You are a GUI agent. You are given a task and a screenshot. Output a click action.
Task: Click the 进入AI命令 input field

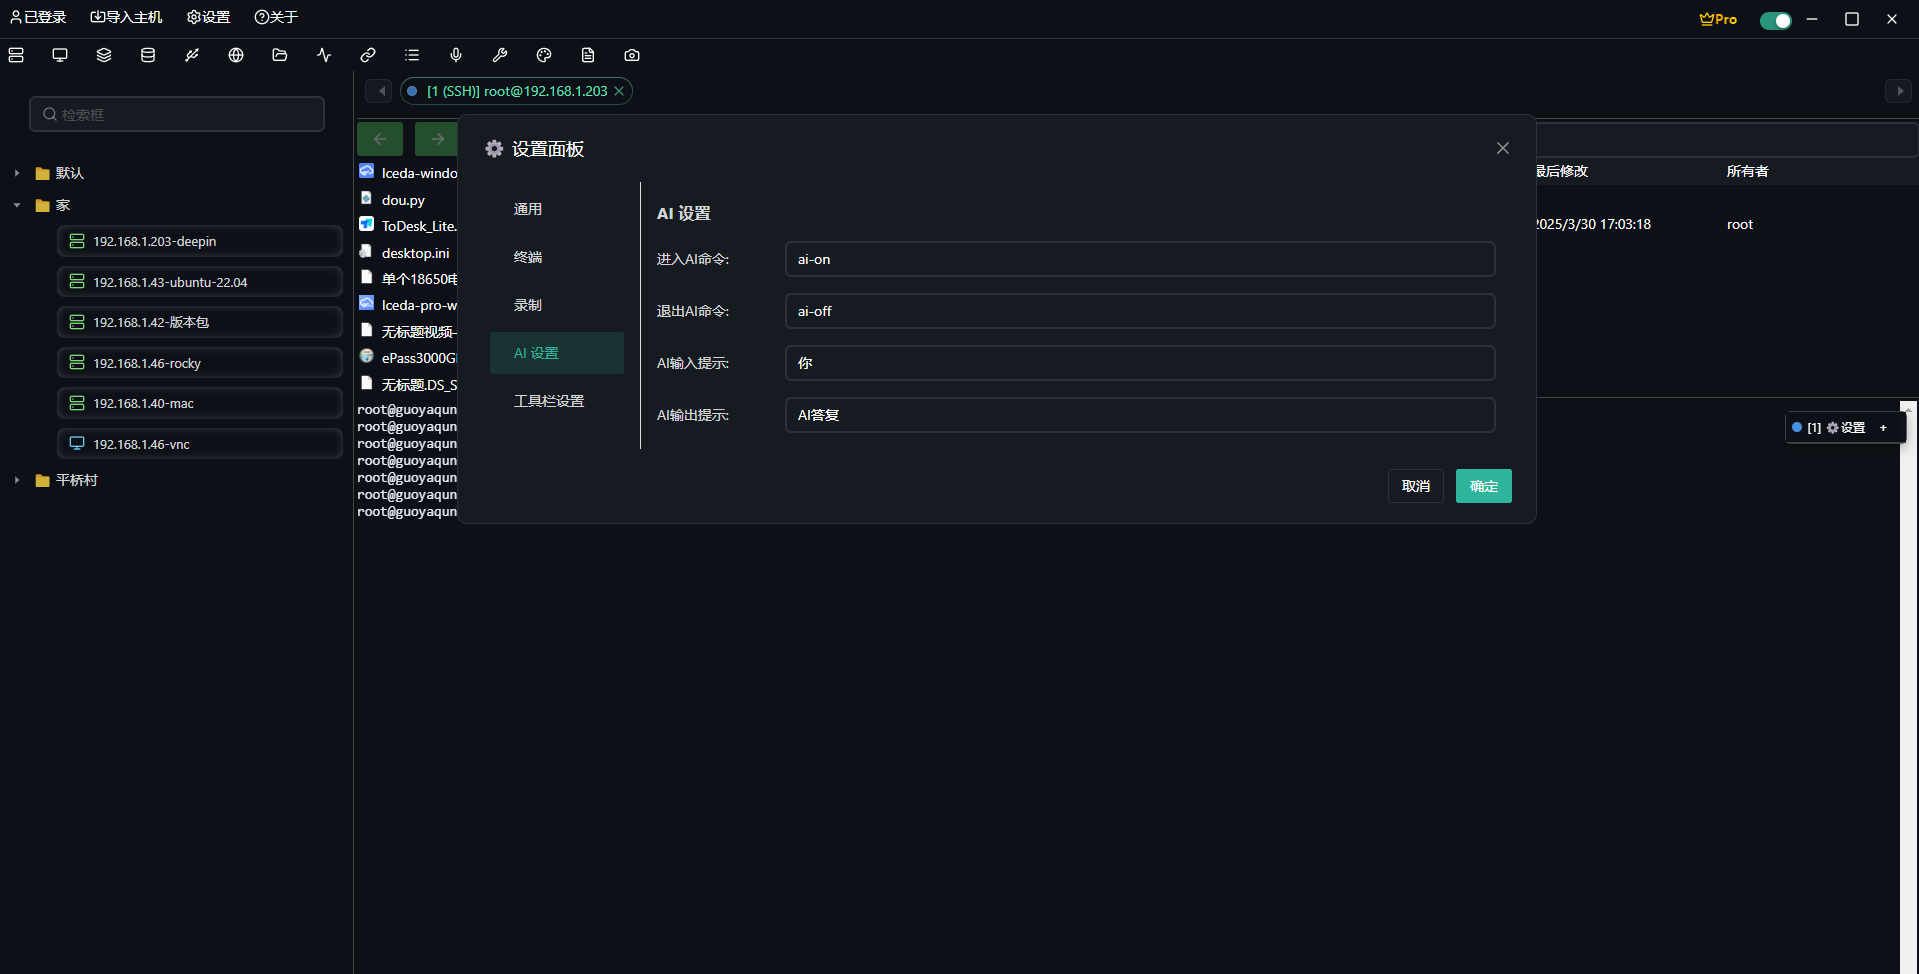(1139, 259)
